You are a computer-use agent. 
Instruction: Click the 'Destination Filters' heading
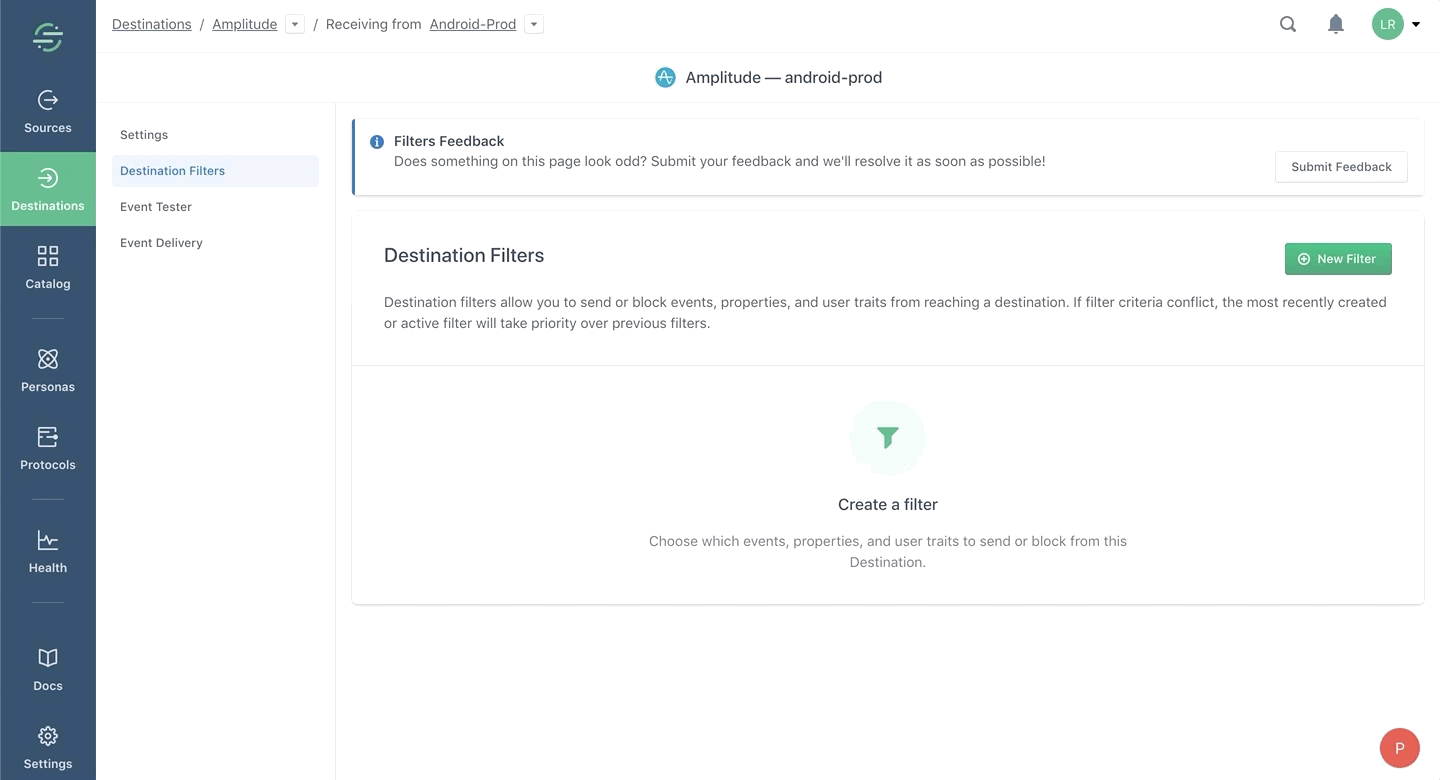[464, 255]
